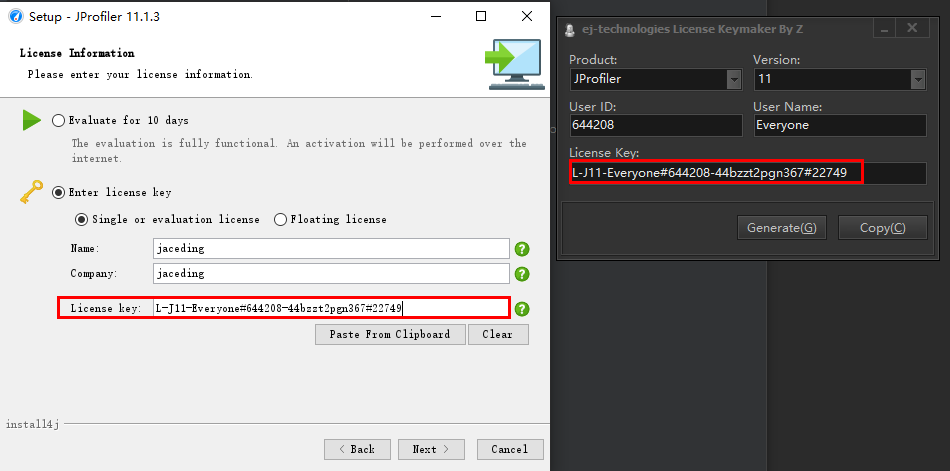
Task: Click the golden key icon
Action: [31, 192]
